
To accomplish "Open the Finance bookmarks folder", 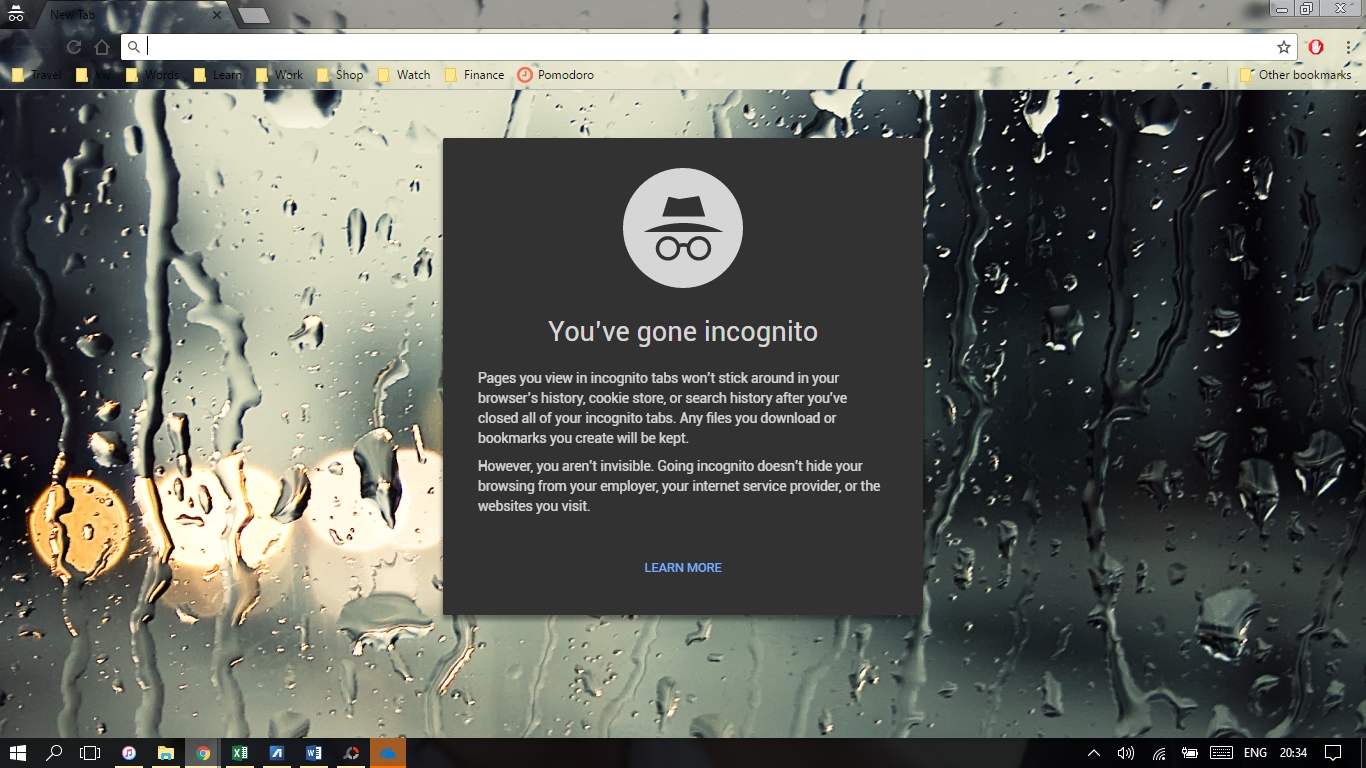I will [475, 75].
